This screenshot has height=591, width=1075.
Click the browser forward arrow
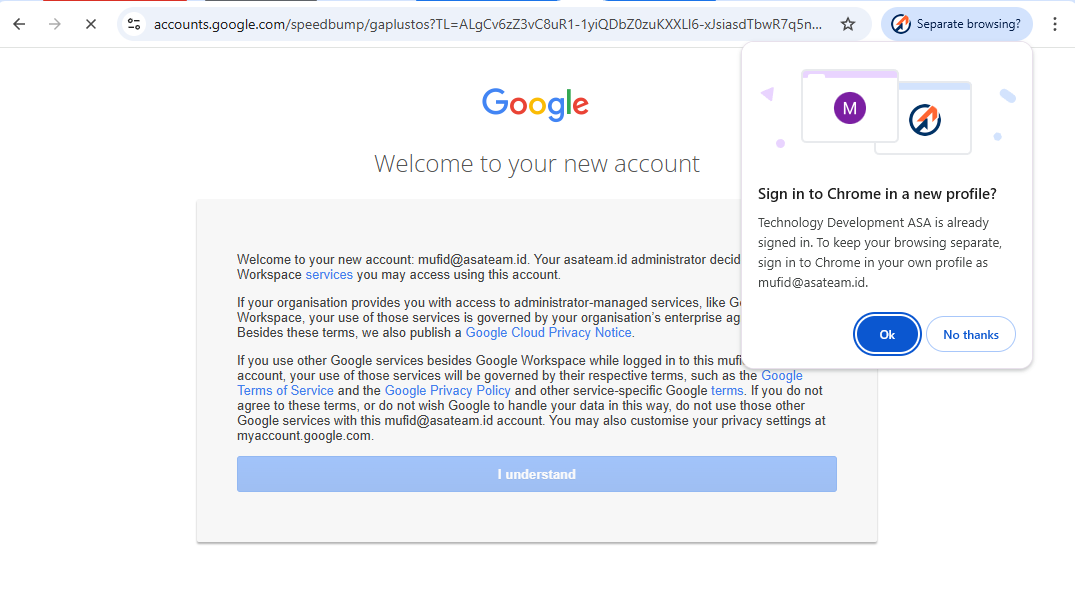(55, 24)
